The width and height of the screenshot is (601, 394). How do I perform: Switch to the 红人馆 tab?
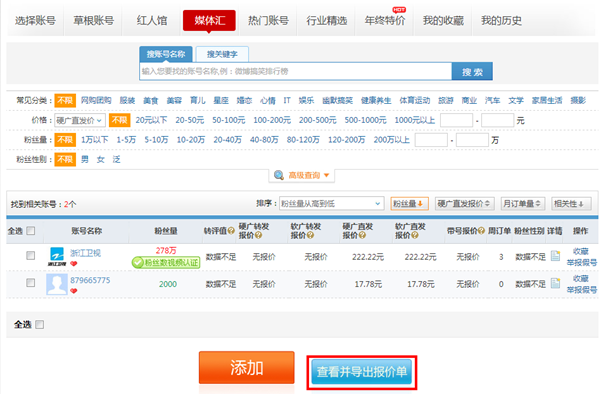tap(152, 21)
